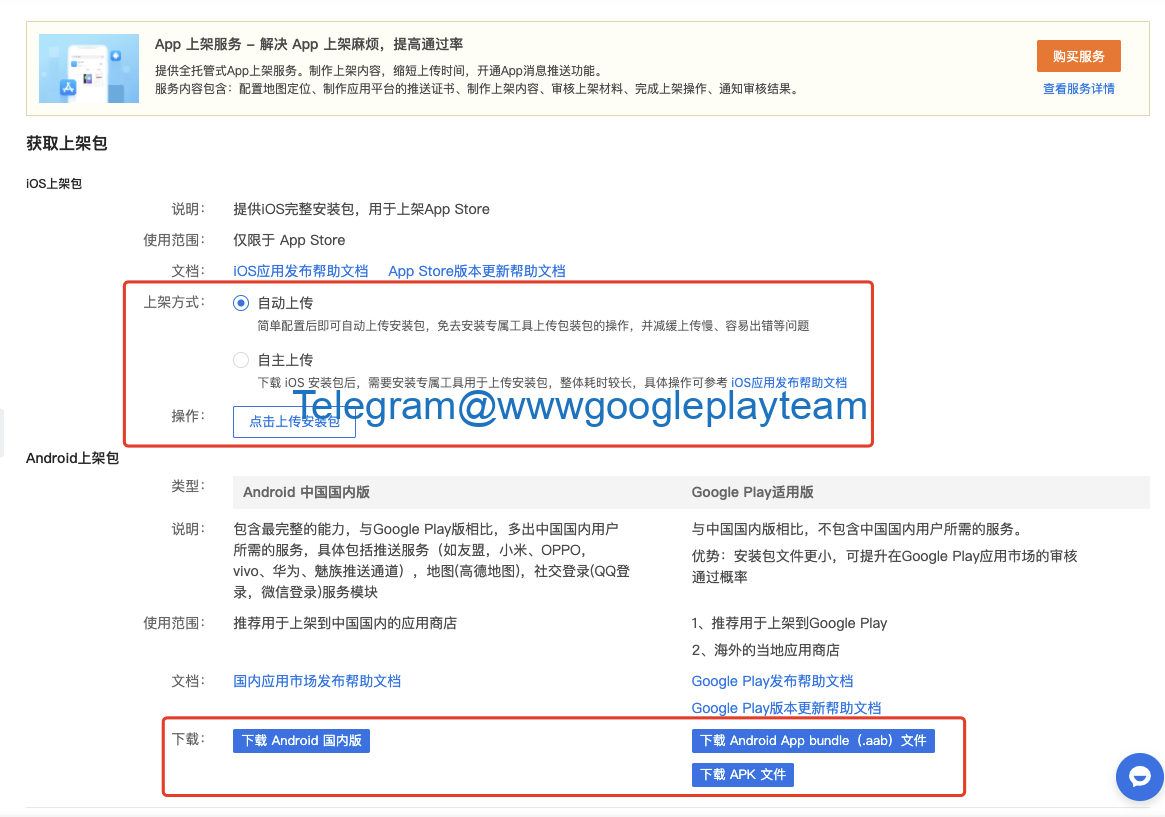This screenshot has width=1165, height=817.
Task: Click the 上架方式 label
Action: click(174, 302)
